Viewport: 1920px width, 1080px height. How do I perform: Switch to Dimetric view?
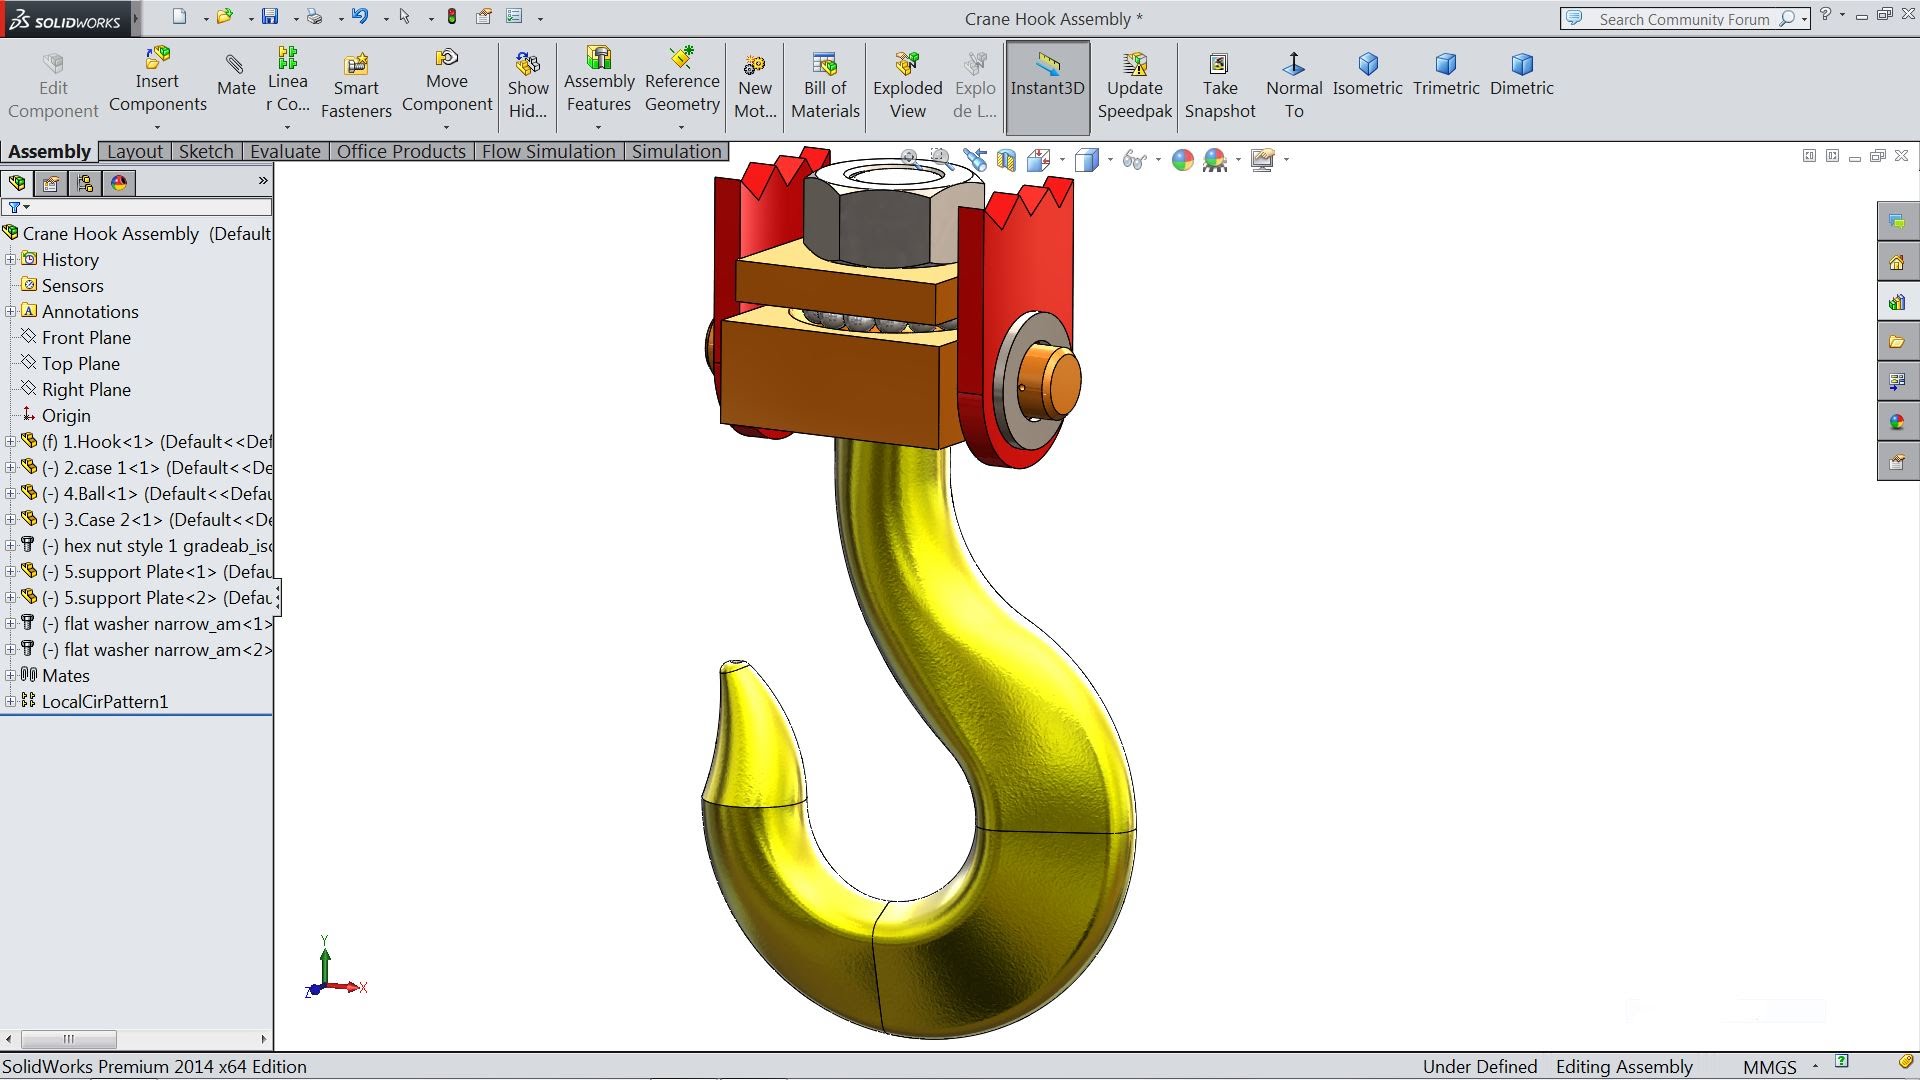[x=1522, y=76]
